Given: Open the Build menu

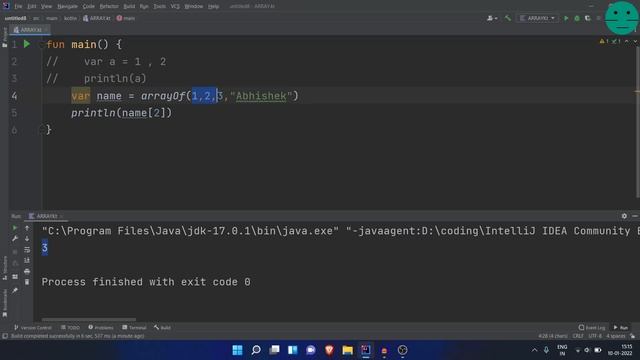Looking at the screenshot, I should point(129,7).
